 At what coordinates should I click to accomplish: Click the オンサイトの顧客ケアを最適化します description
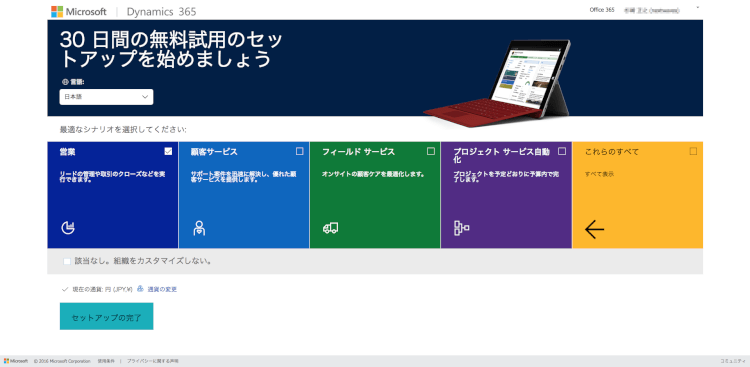coord(374,174)
